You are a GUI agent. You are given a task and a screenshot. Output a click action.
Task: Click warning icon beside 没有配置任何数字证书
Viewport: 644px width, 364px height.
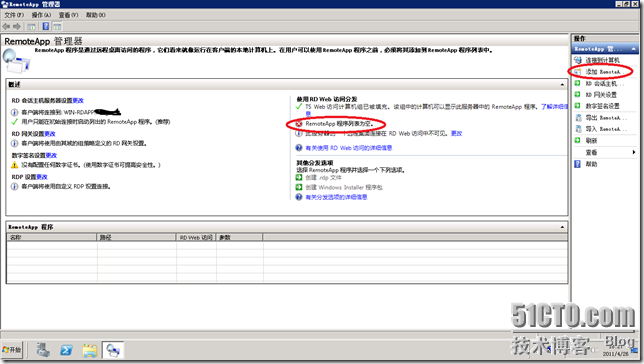(x=14, y=165)
